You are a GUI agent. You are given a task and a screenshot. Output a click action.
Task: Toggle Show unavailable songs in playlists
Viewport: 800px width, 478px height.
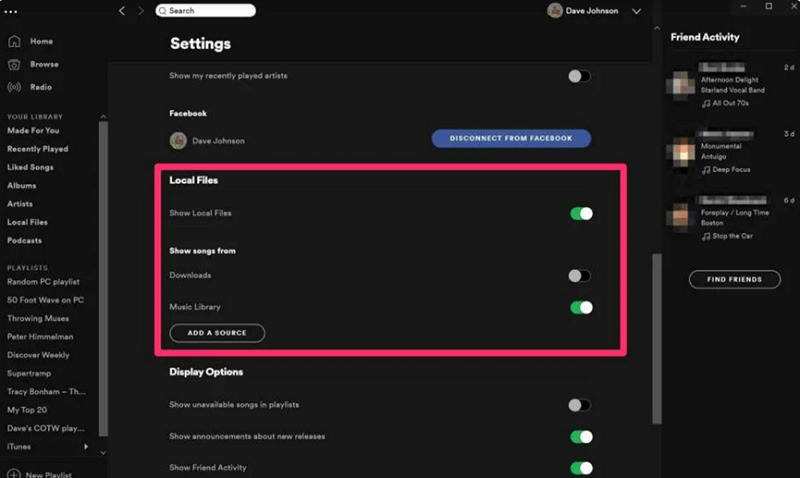(580, 405)
